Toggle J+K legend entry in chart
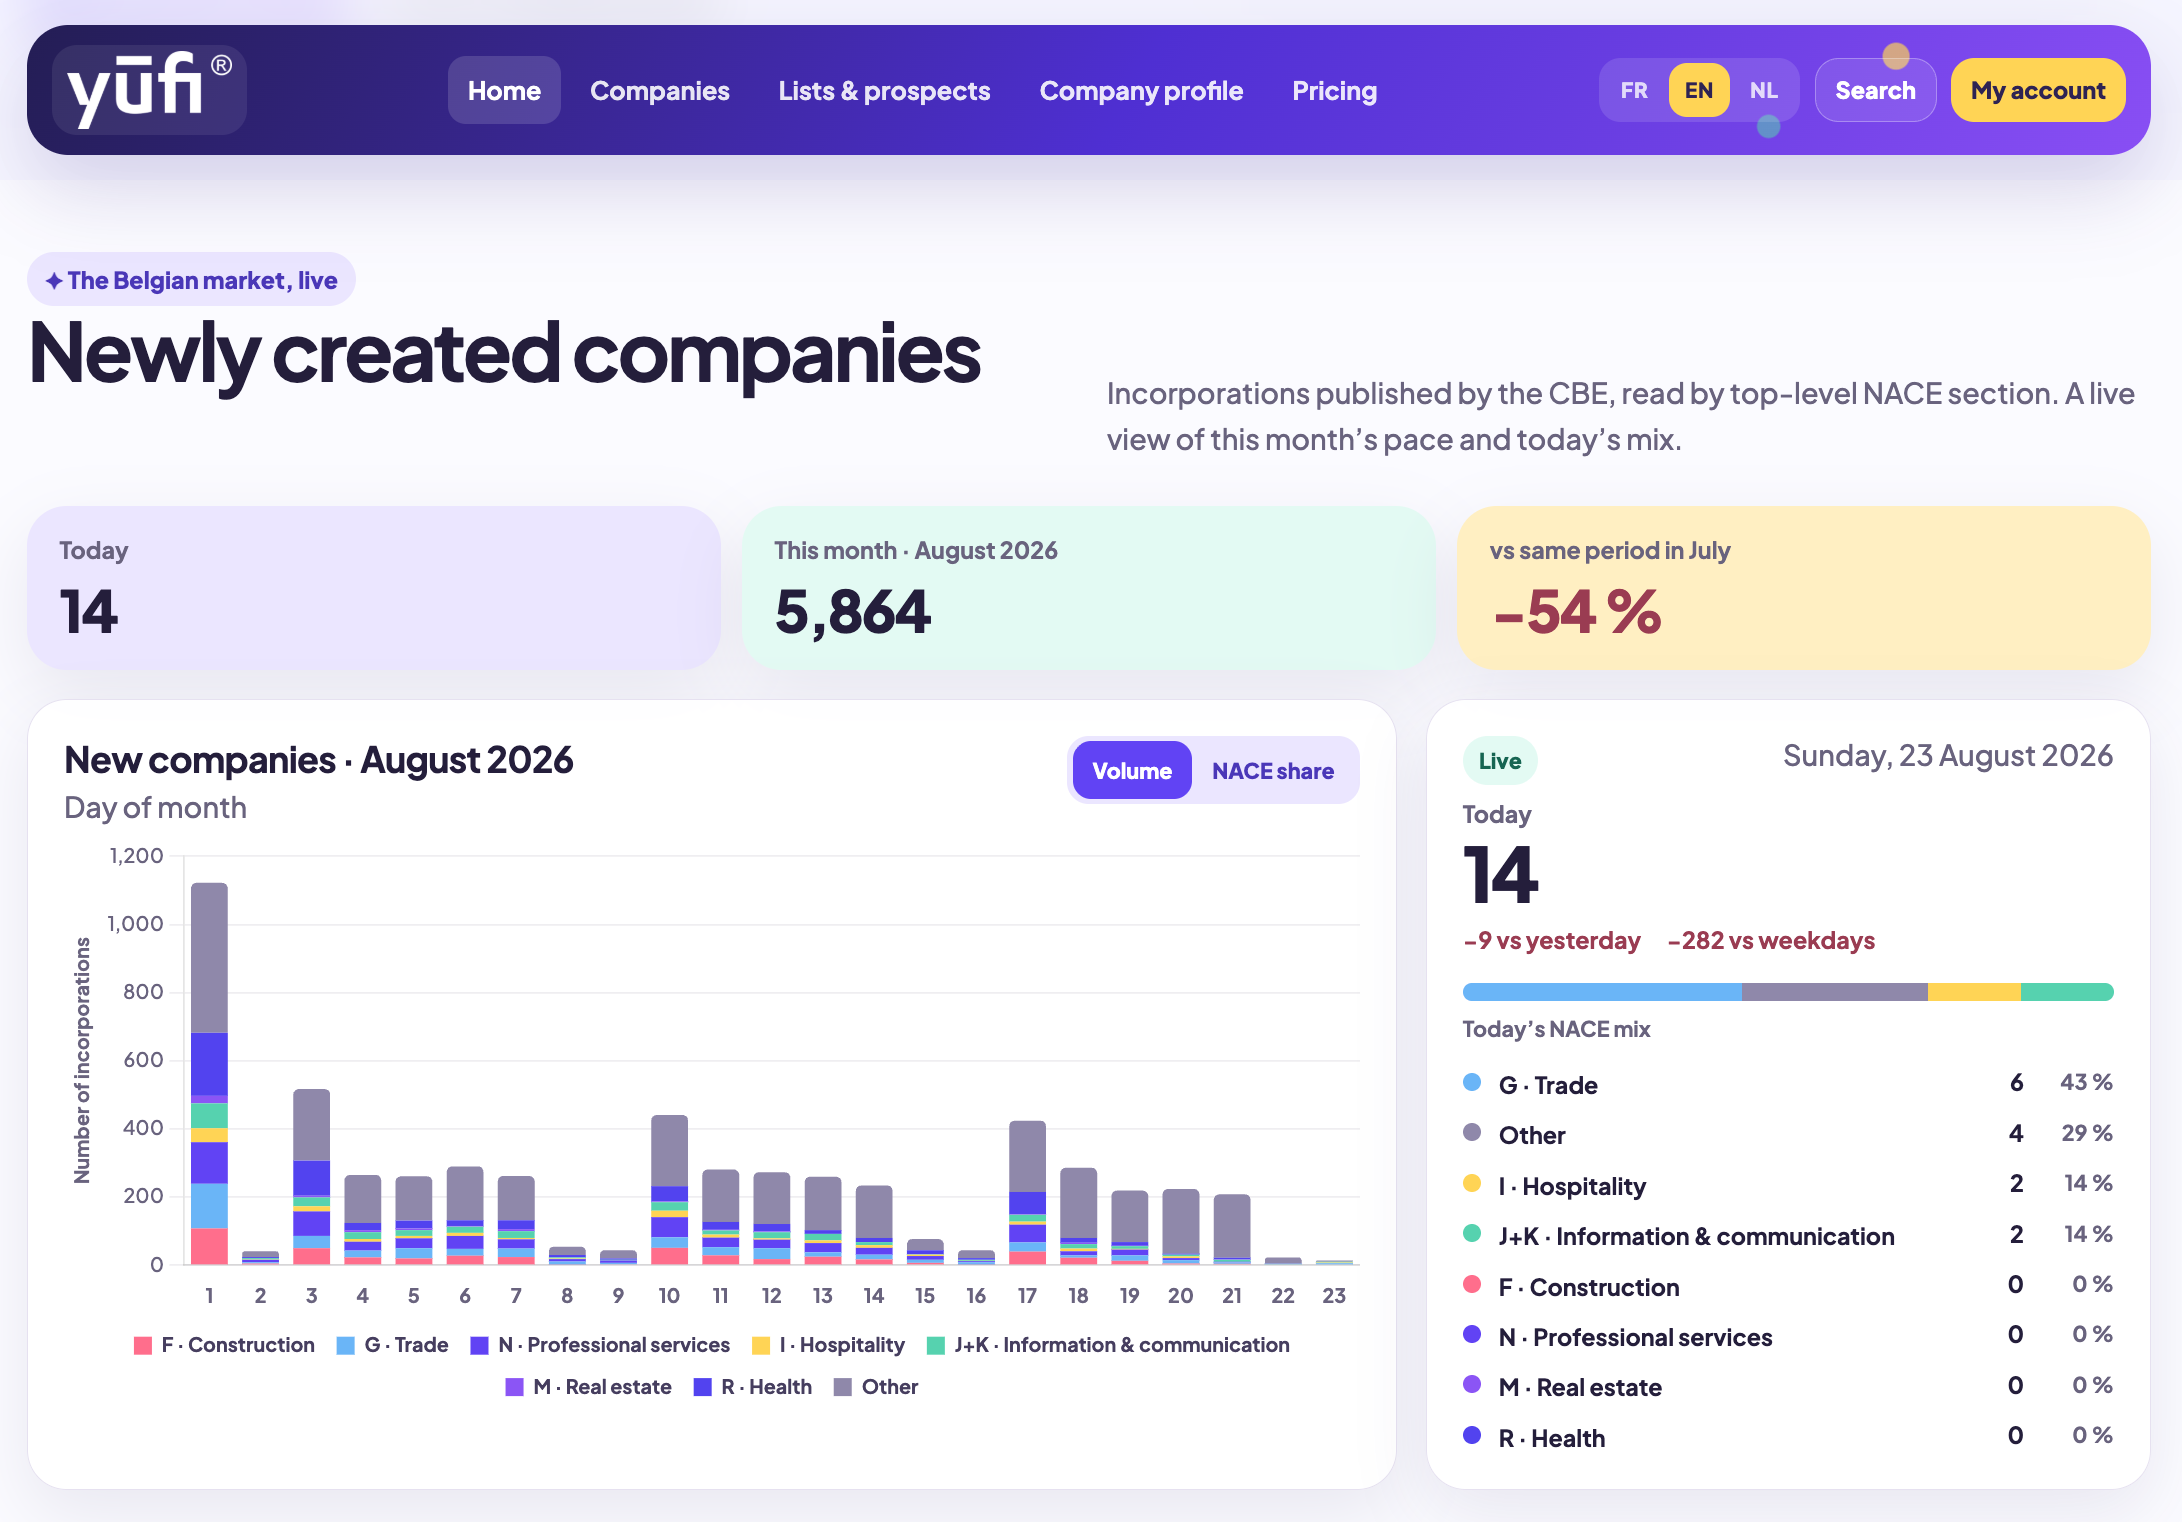This screenshot has width=2182, height=1522. (1108, 1345)
